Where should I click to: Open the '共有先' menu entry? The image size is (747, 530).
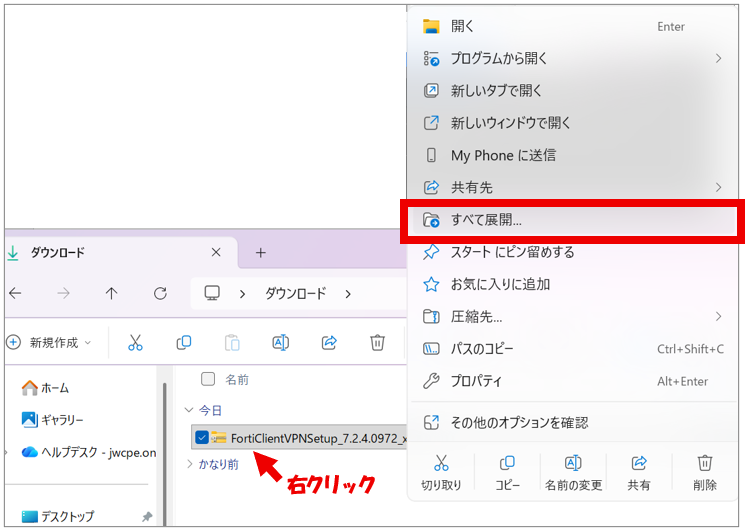click(x=573, y=188)
